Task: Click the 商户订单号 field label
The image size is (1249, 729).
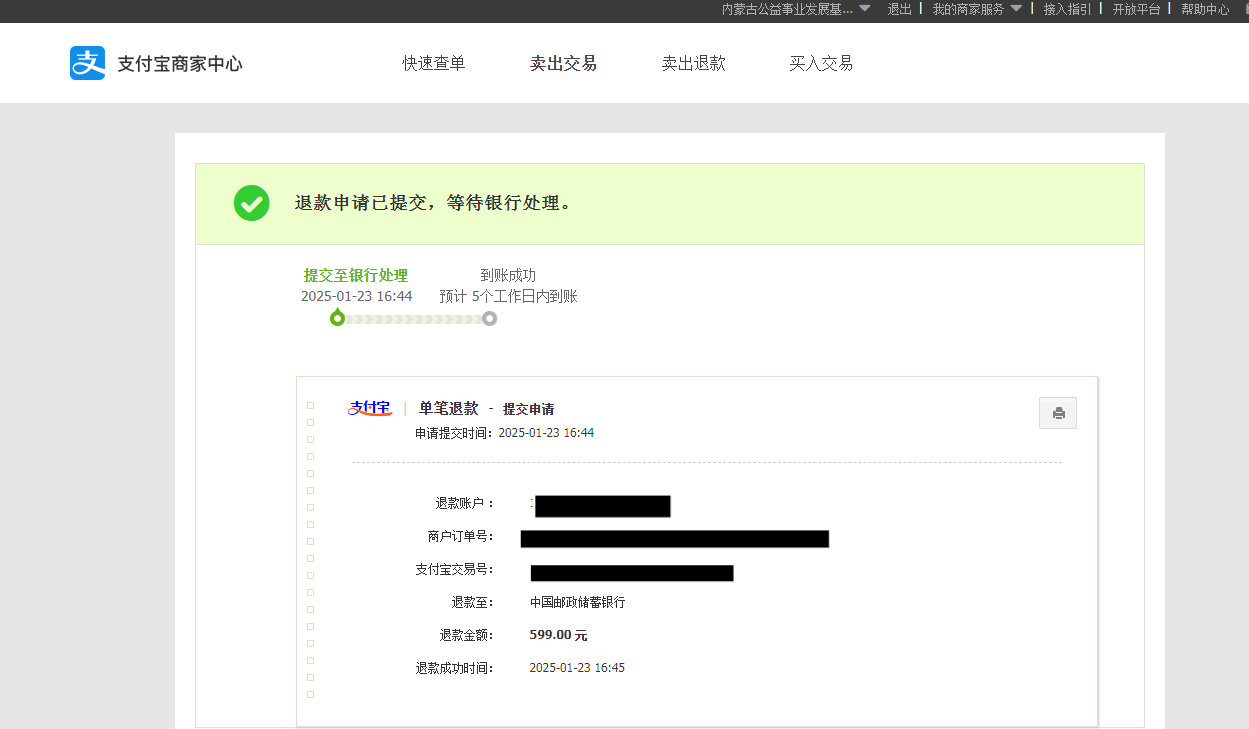Action: pos(460,537)
